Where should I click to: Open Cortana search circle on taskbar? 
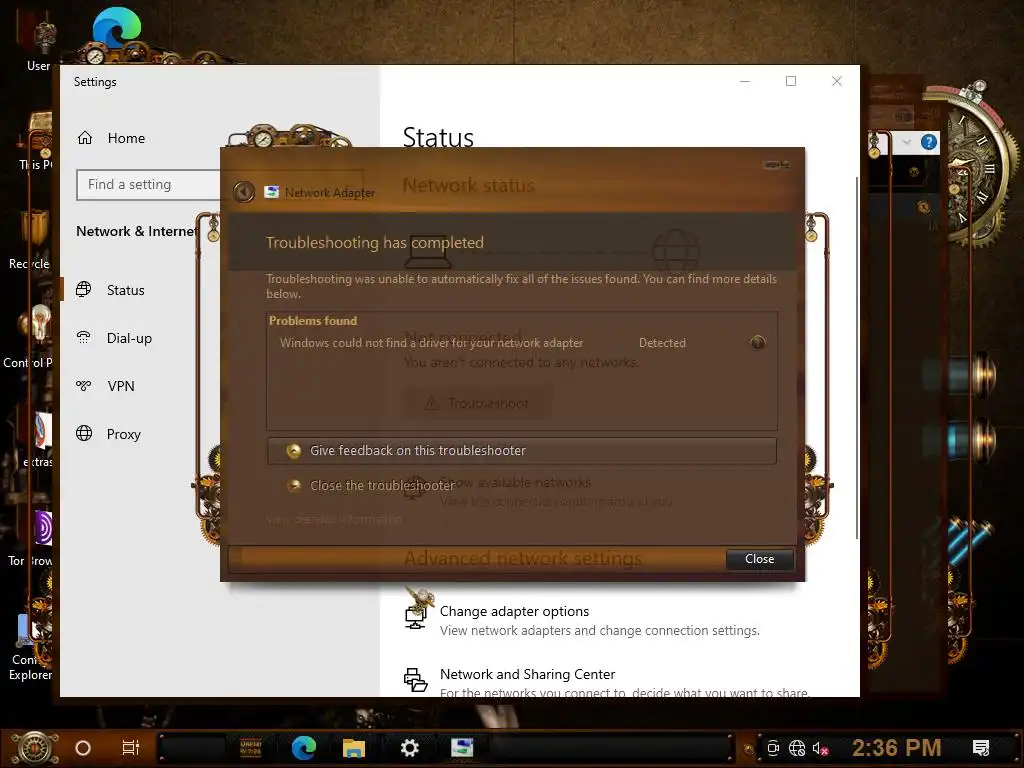click(x=83, y=748)
